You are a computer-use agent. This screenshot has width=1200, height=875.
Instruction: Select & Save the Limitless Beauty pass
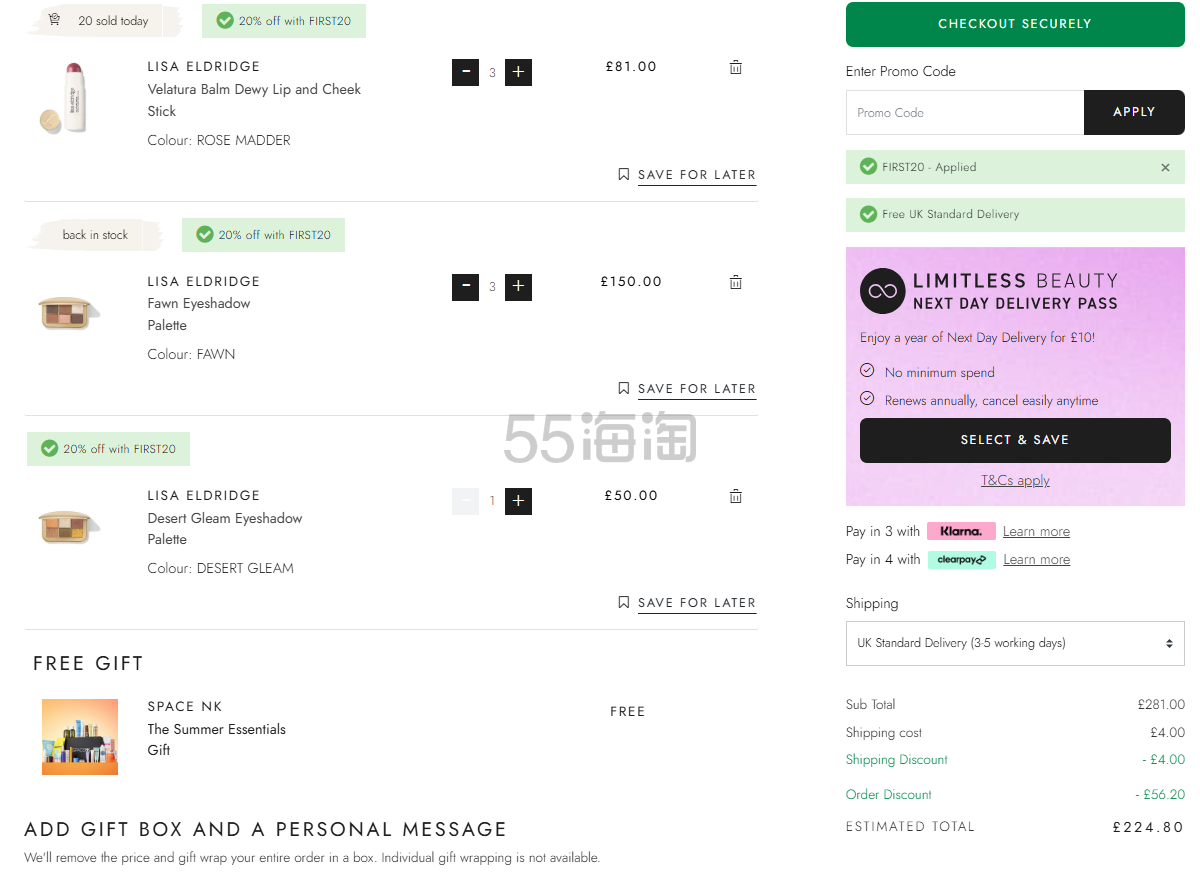coord(1015,440)
